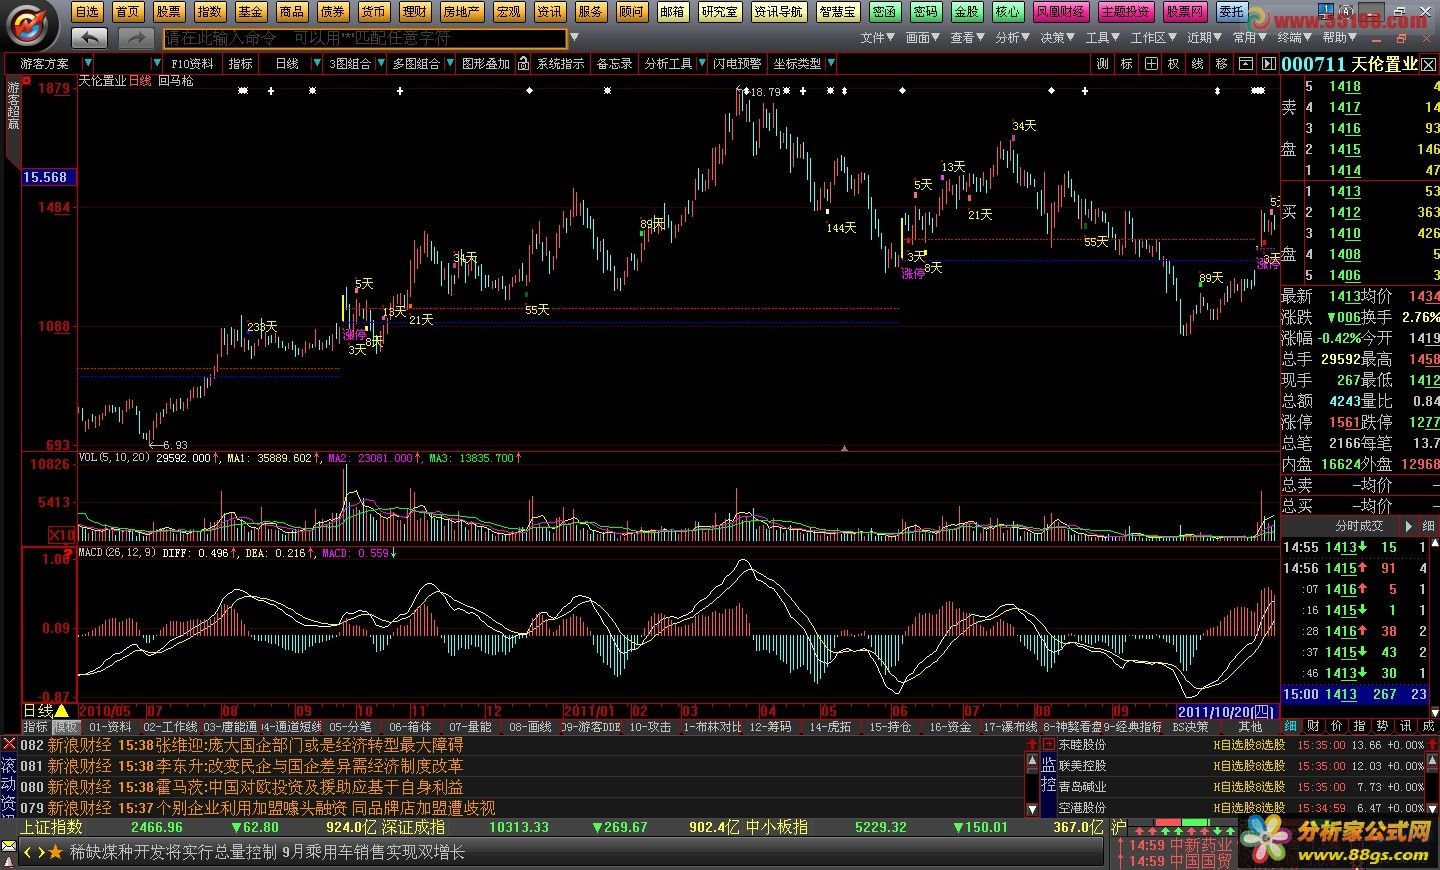Click the star icon in bottom ticker

[55, 852]
